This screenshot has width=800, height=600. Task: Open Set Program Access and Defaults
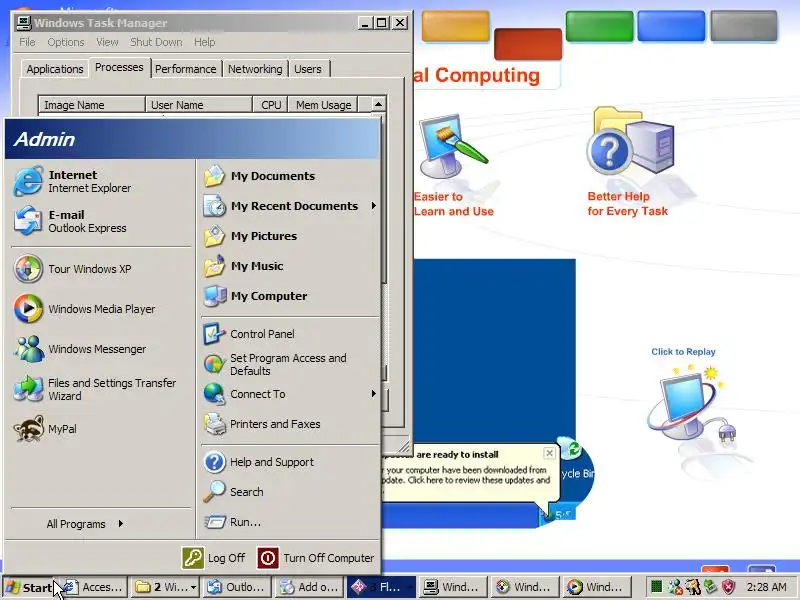290,364
